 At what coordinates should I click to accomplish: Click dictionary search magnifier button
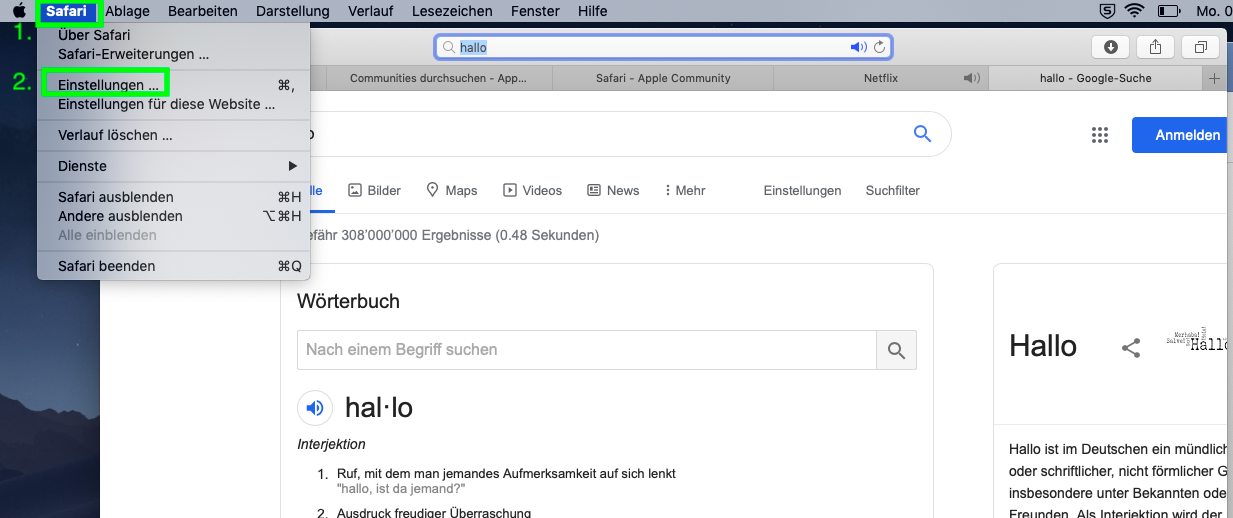point(896,350)
